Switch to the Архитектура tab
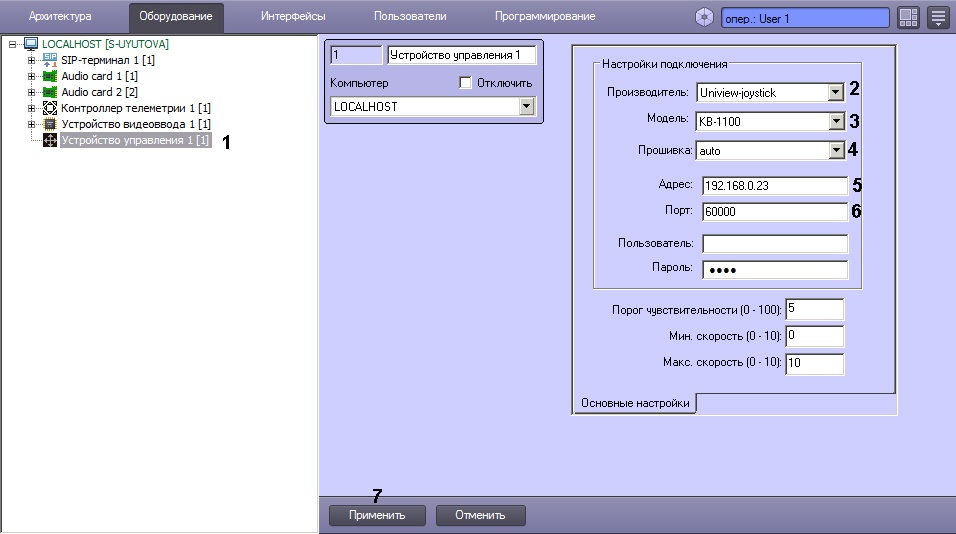The width and height of the screenshot is (956, 534). click(60, 17)
